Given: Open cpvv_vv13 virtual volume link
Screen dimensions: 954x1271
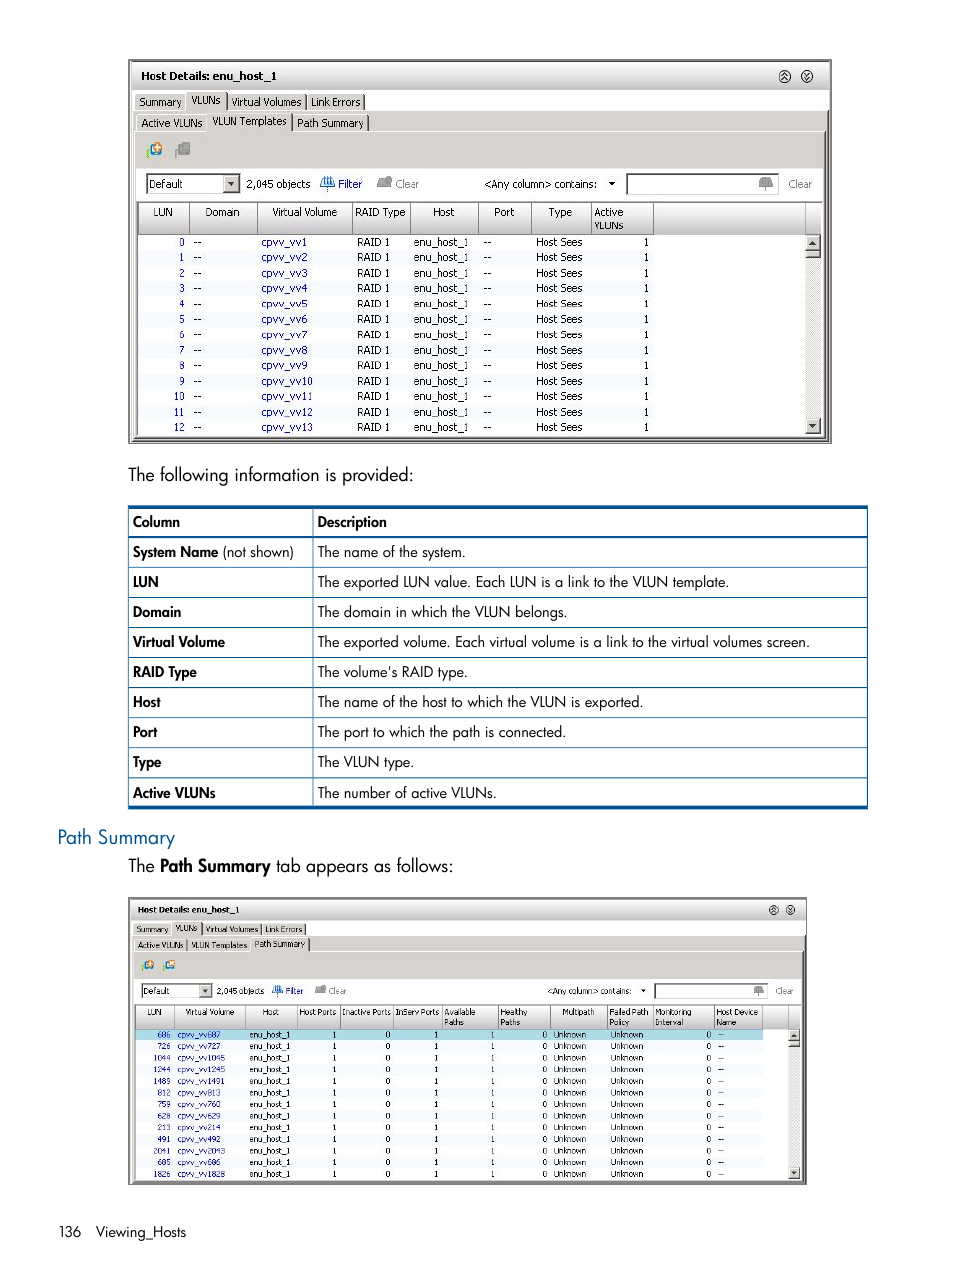Looking at the screenshot, I should (287, 427).
